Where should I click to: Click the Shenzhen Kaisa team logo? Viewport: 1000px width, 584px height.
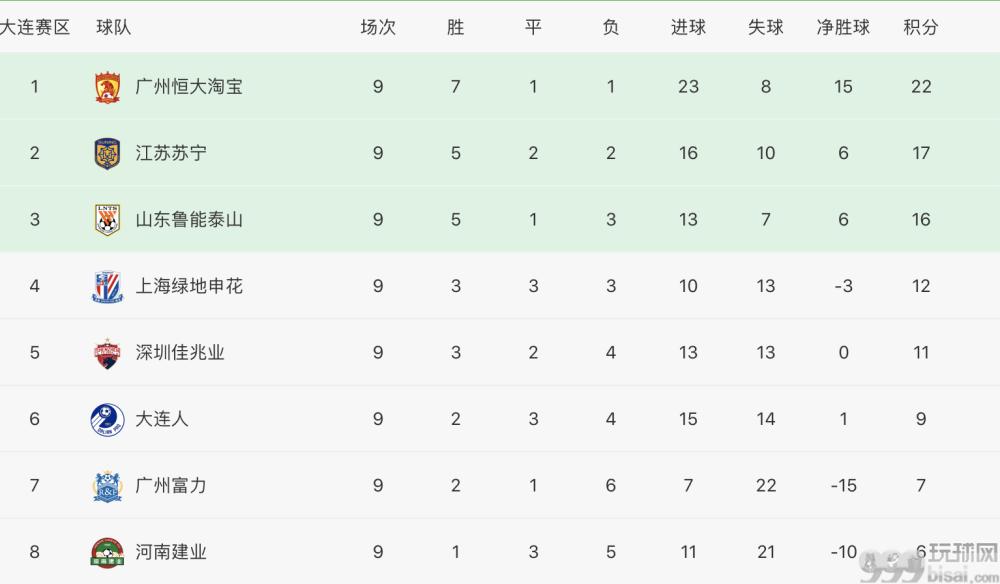point(107,353)
